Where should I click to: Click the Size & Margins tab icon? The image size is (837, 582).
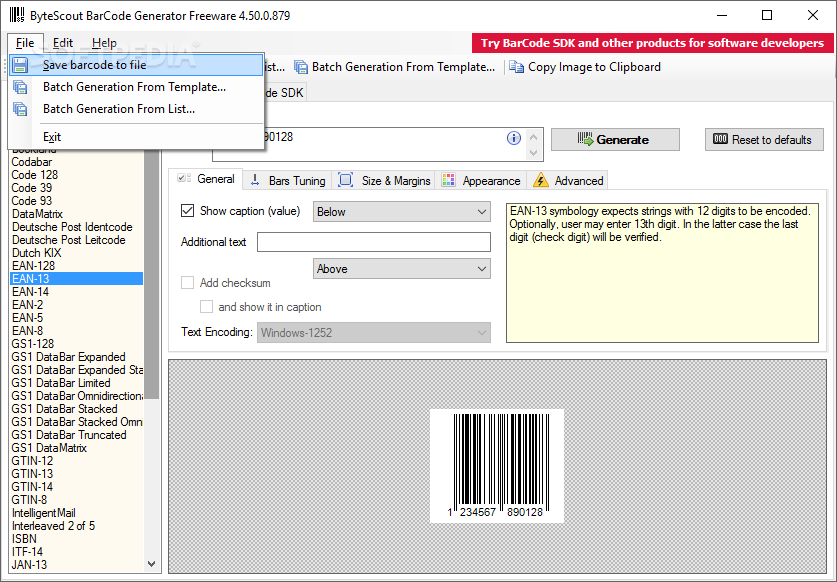coord(346,180)
